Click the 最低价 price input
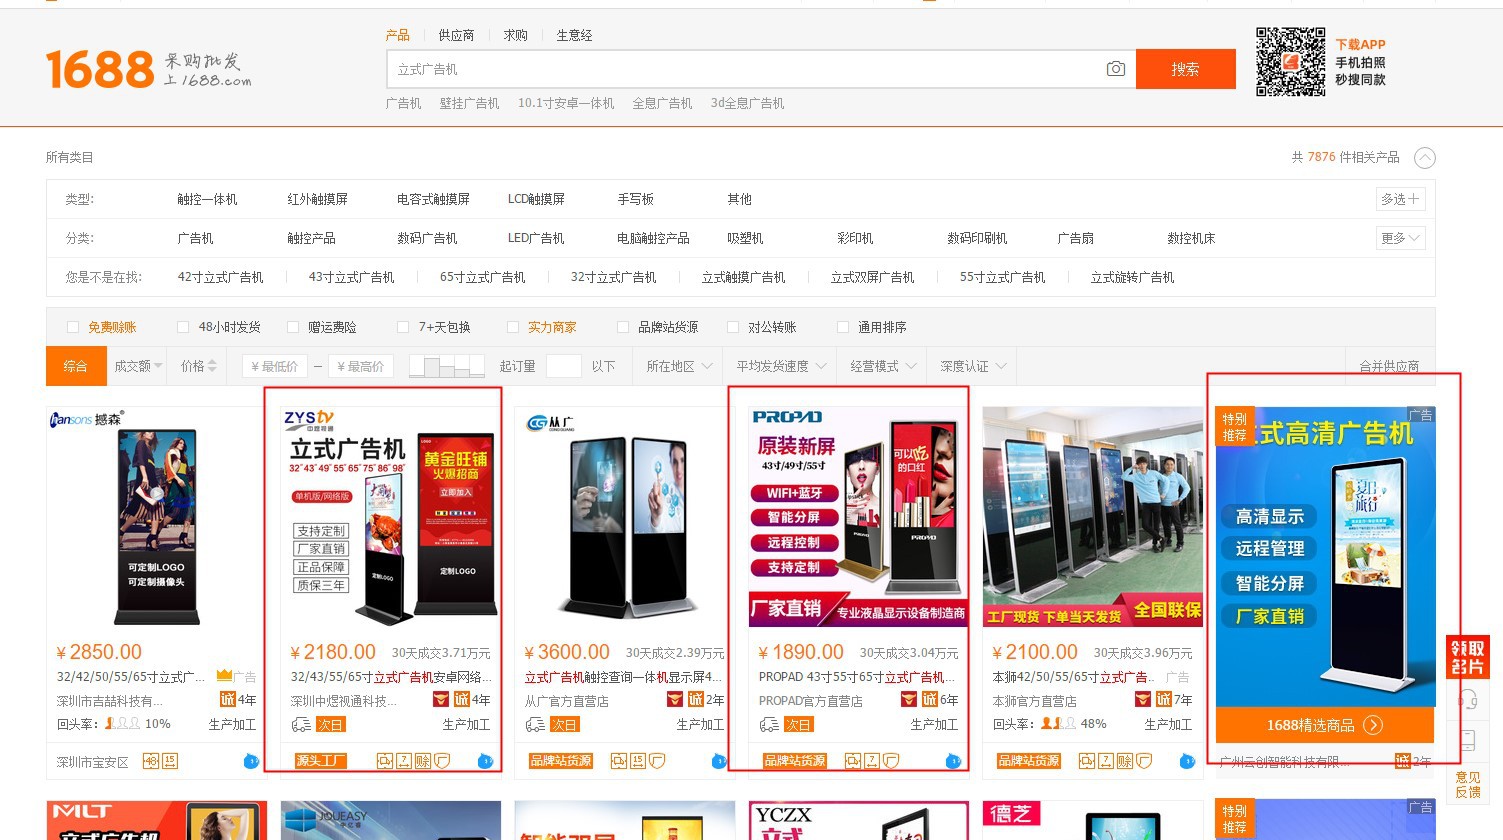Viewport: 1503px width, 840px height. point(274,366)
